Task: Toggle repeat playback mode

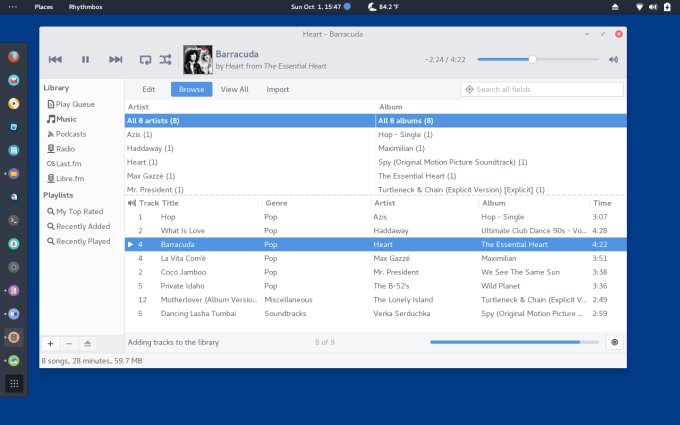Action: pyautogui.click(x=146, y=60)
